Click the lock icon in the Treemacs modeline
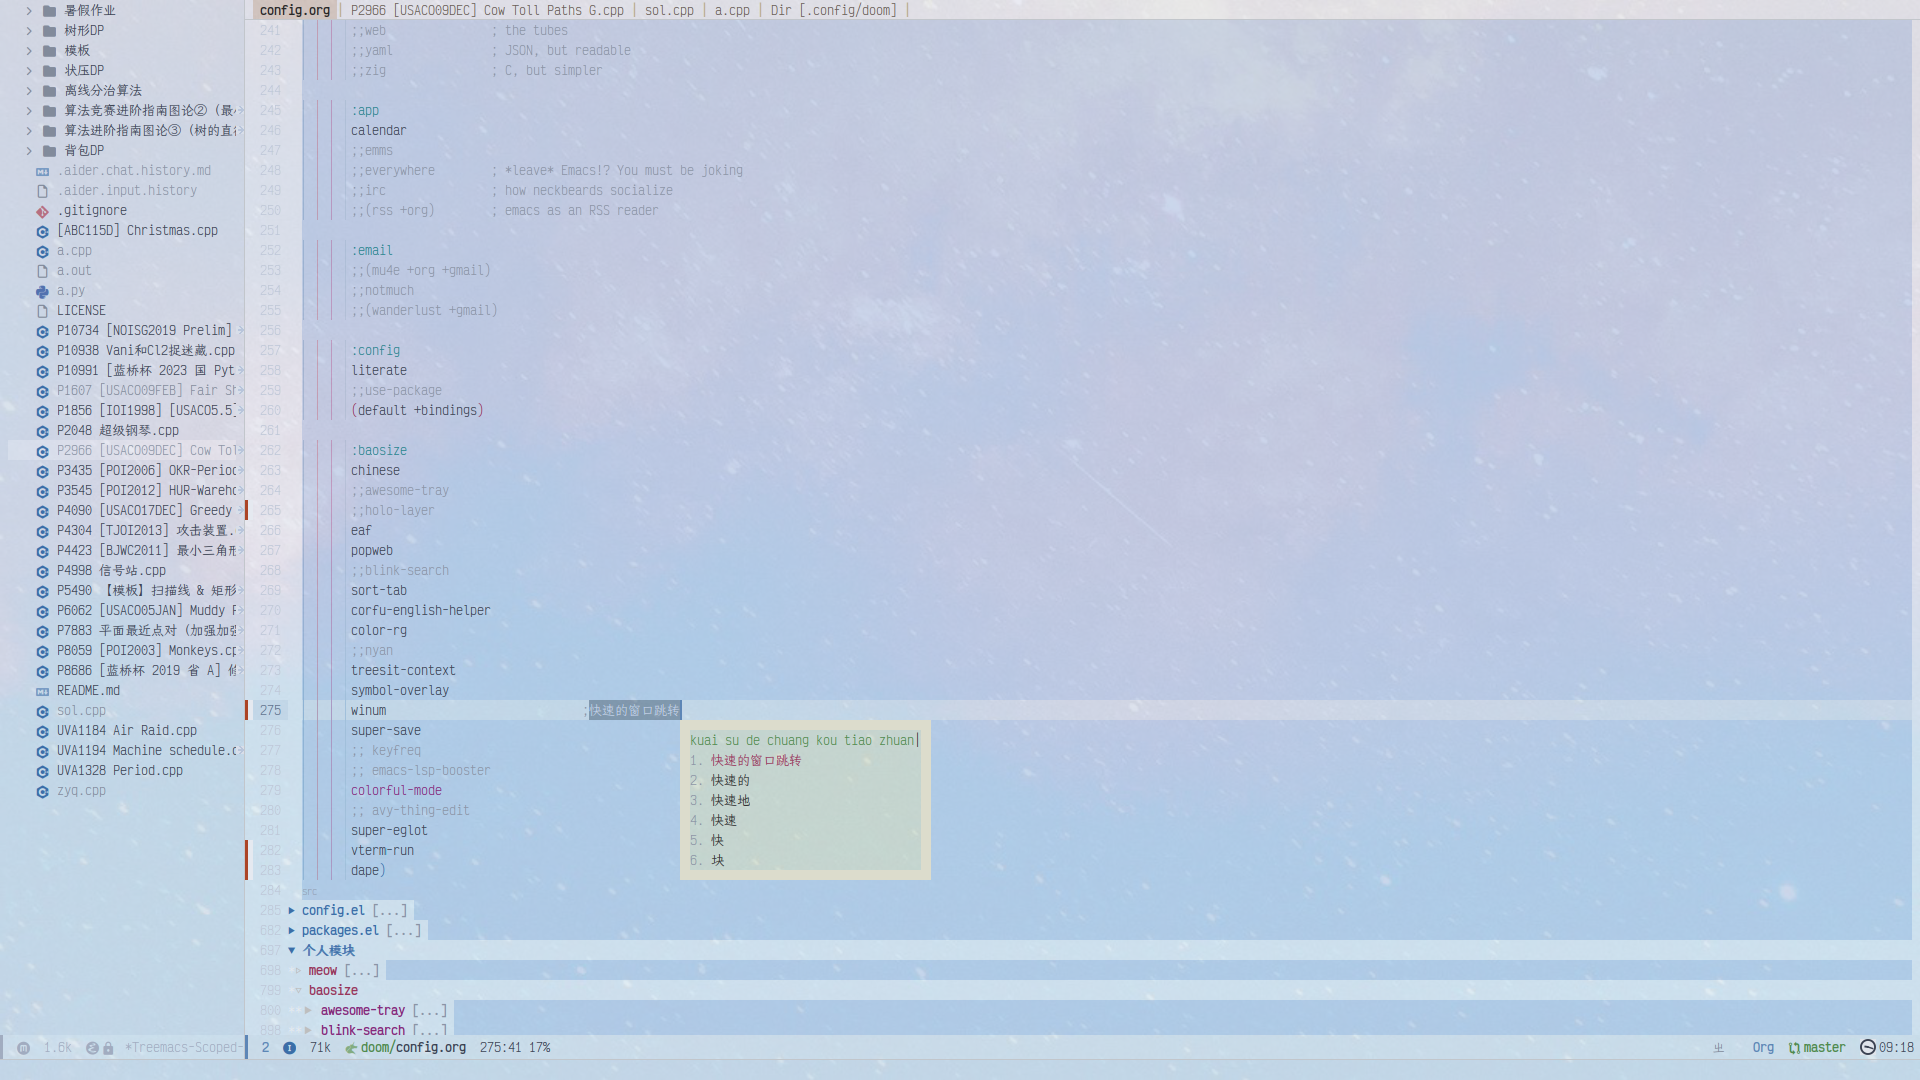This screenshot has width=1920, height=1080. (108, 1048)
